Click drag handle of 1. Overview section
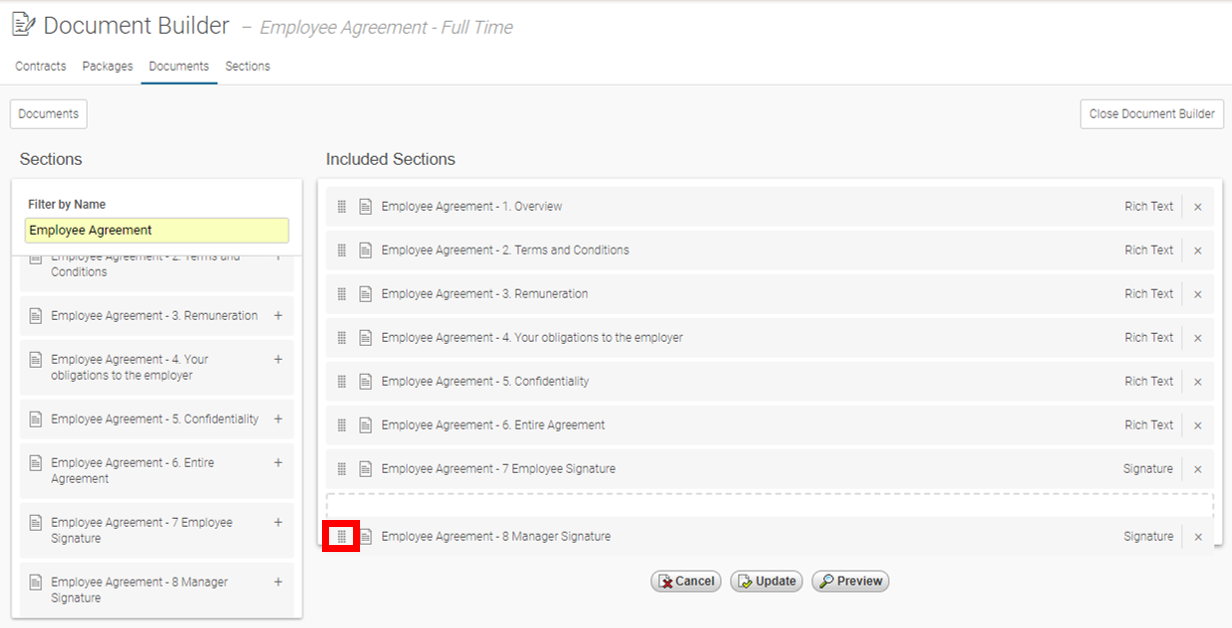 coord(341,207)
